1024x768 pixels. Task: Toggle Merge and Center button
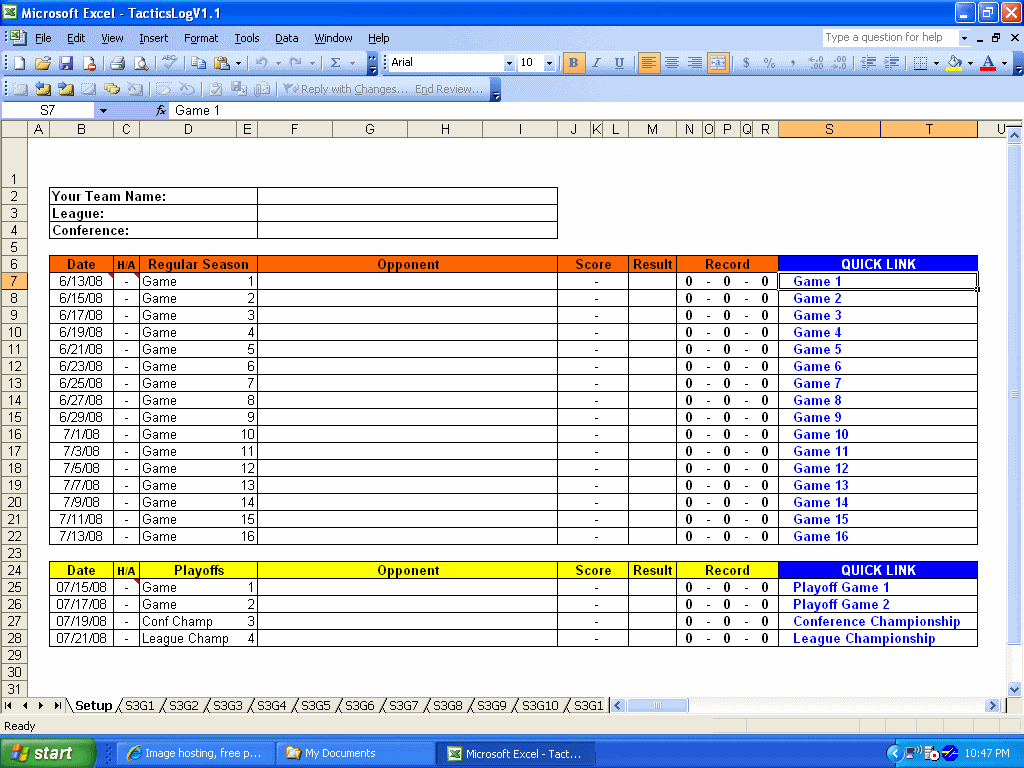(x=718, y=63)
